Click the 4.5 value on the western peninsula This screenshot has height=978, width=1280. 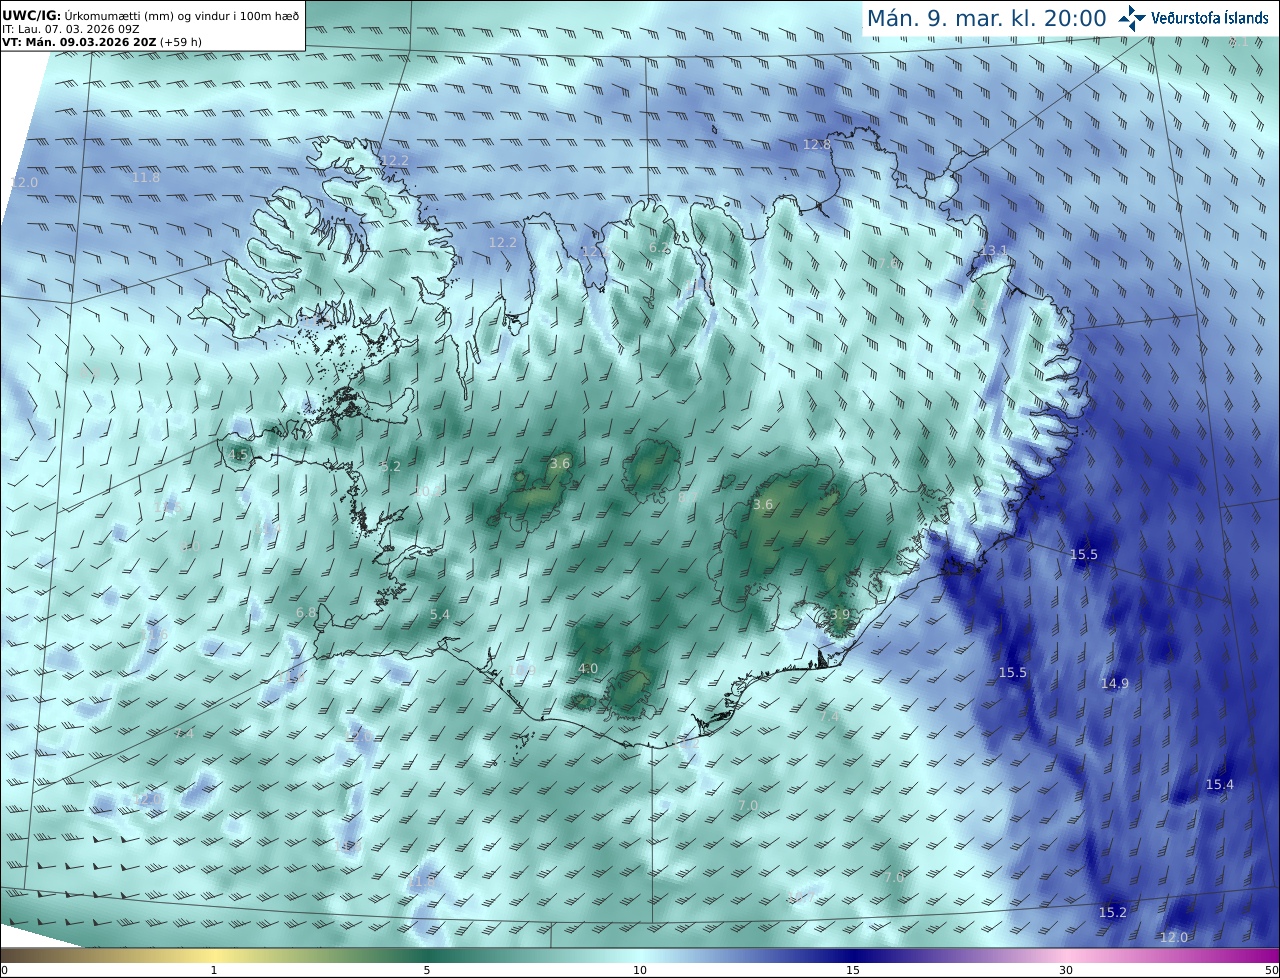coord(238,454)
